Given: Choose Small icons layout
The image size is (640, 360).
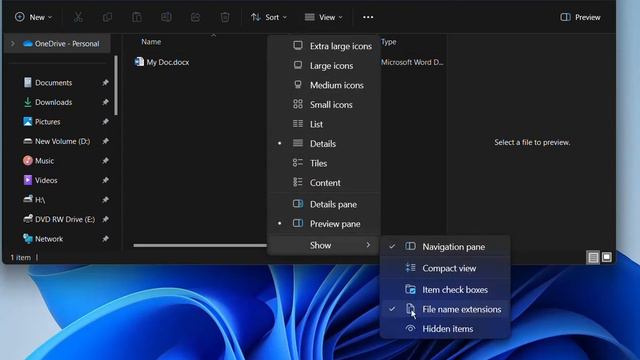Looking at the screenshot, I should tap(324, 104).
